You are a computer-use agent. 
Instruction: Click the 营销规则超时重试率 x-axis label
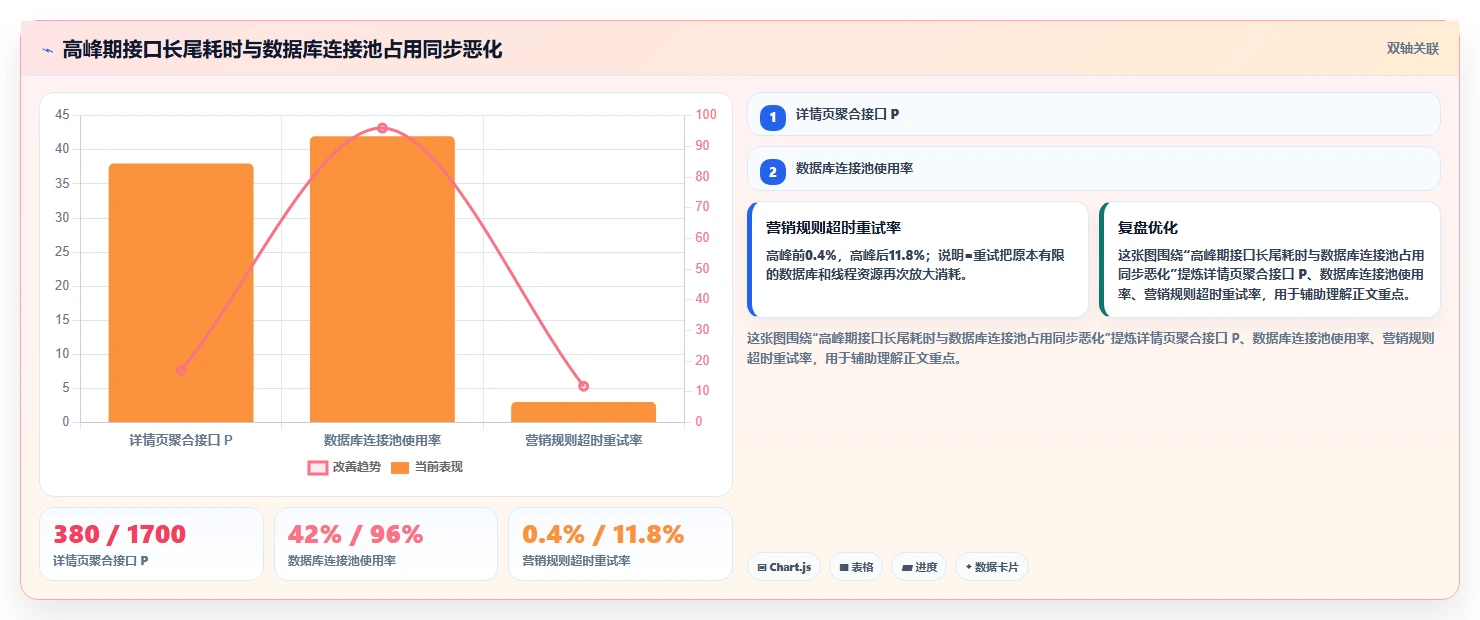pyautogui.click(x=584, y=440)
